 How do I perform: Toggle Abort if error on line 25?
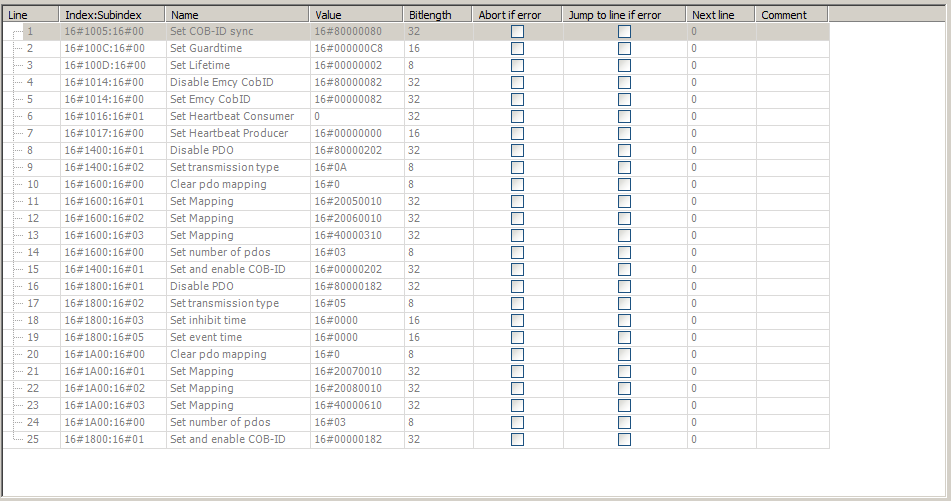click(x=517, y=440)
